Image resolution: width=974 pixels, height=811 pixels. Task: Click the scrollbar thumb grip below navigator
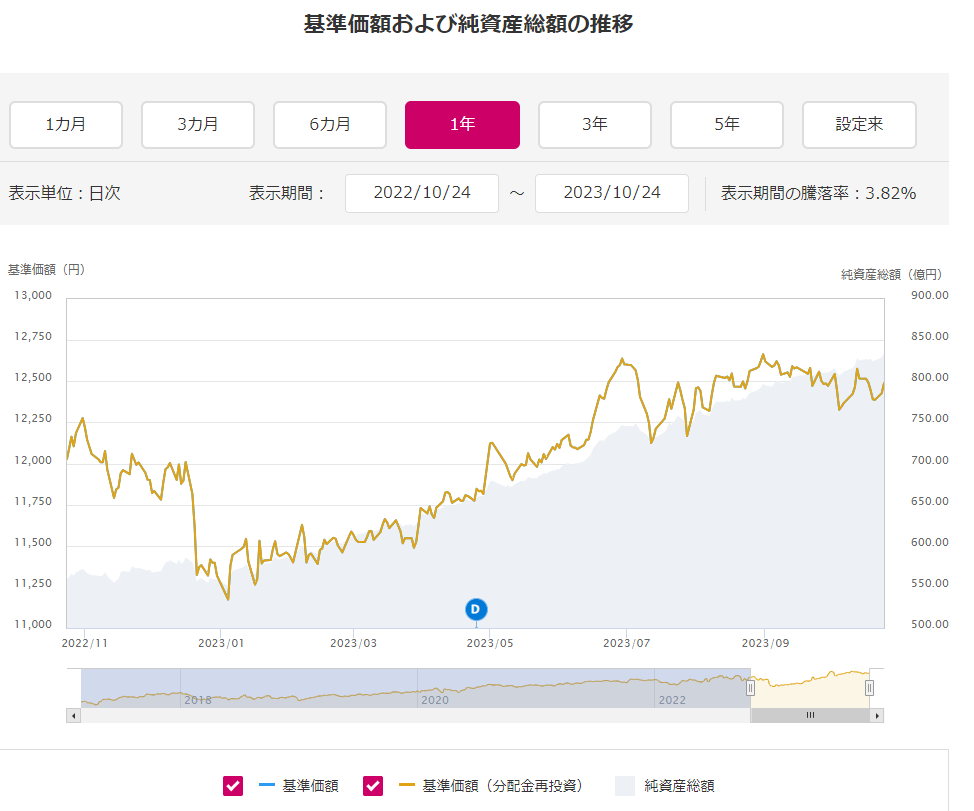(810, 715)
